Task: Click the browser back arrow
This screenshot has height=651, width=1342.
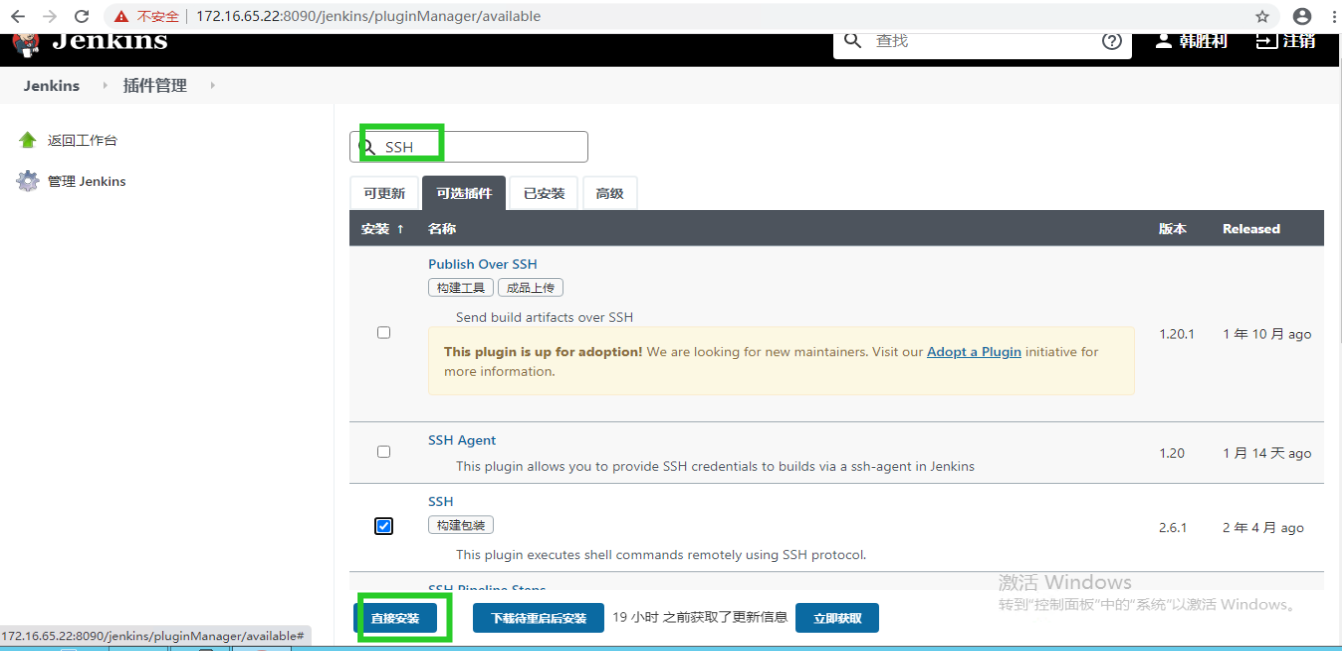Action: point(17,17)
